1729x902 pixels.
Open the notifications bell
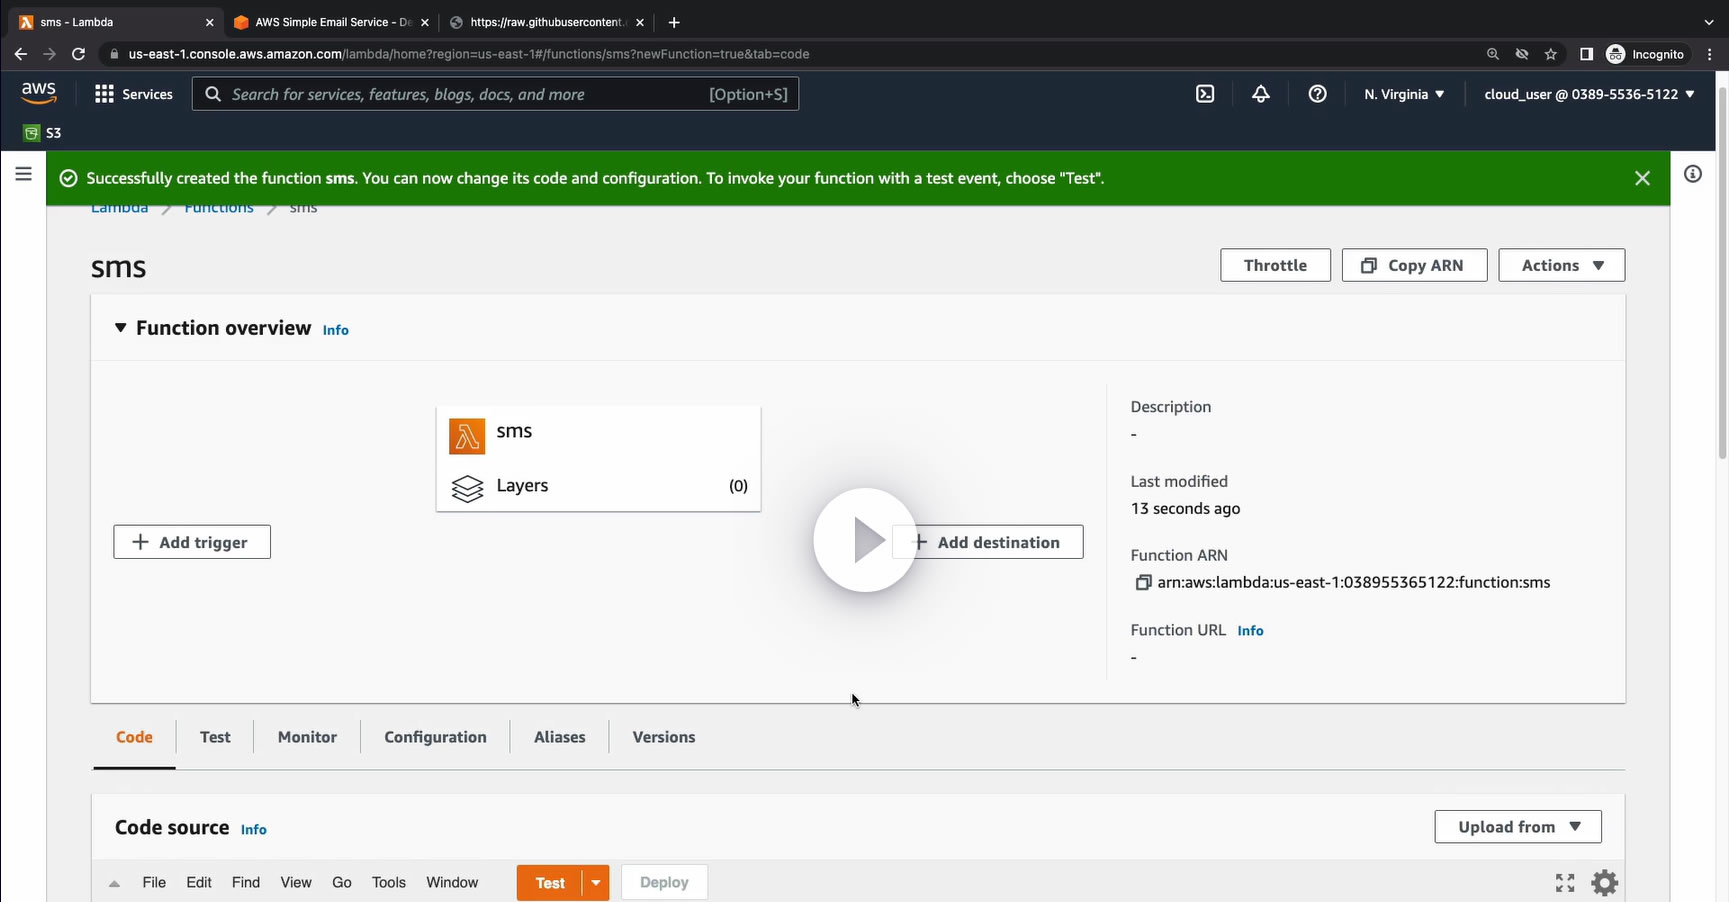[1261, 94]
